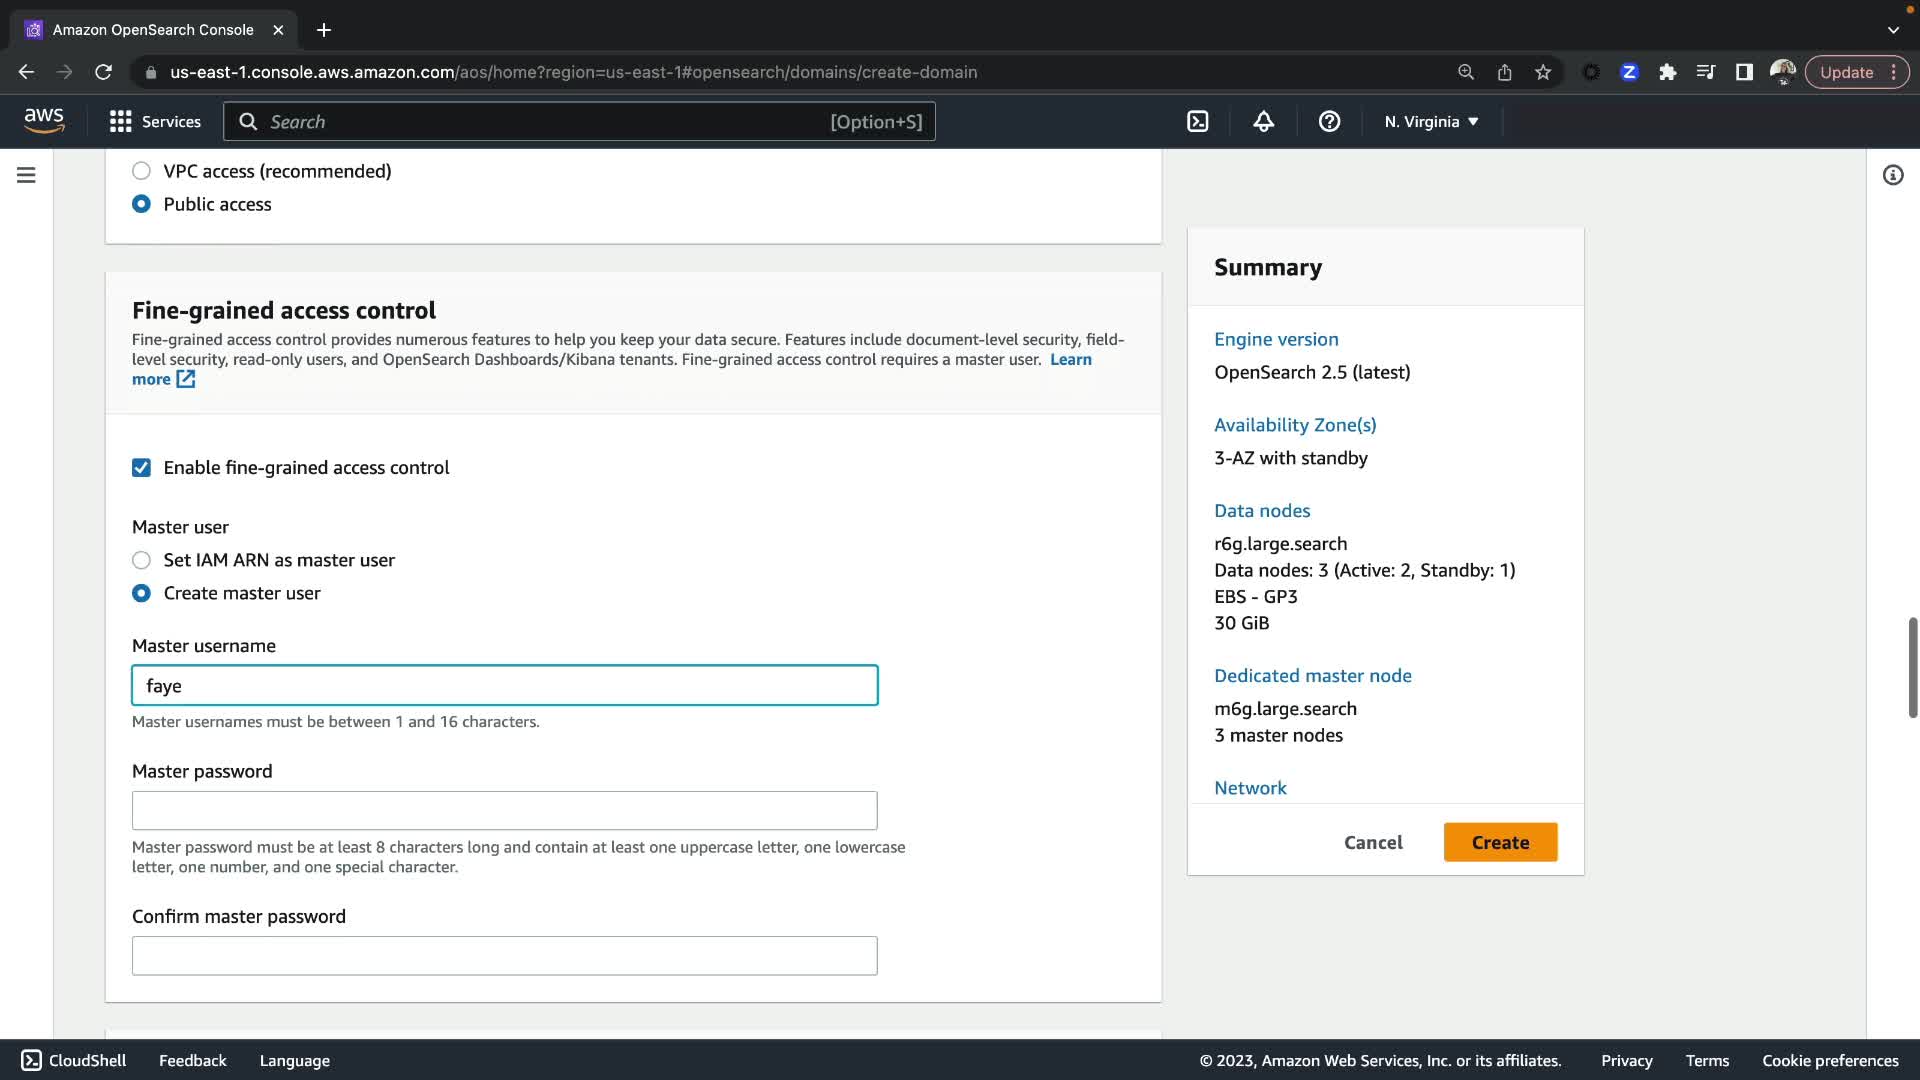Click into the Master password field
Screen dimensions: 1920x1080
coord(504,810)
